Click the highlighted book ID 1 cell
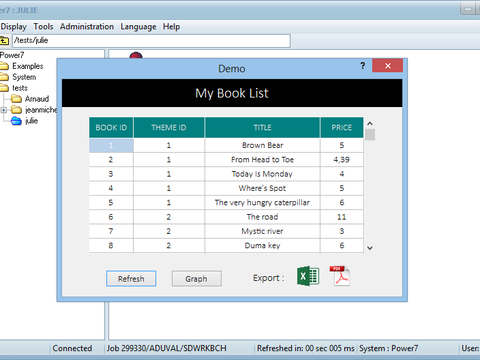480x360 pixels. coord(111,145)
